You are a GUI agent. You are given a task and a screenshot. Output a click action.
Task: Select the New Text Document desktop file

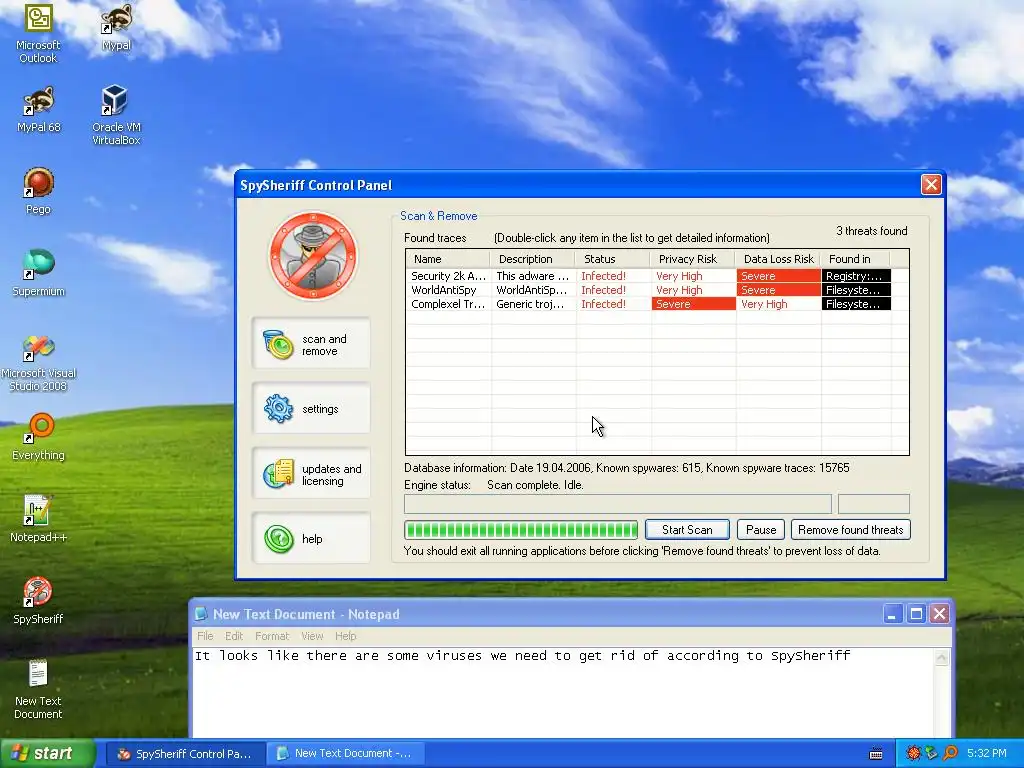point(38,690)
